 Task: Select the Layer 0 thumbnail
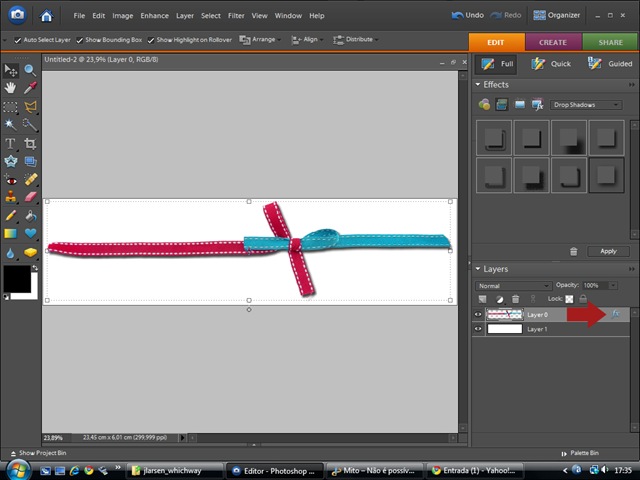point(505,314)
